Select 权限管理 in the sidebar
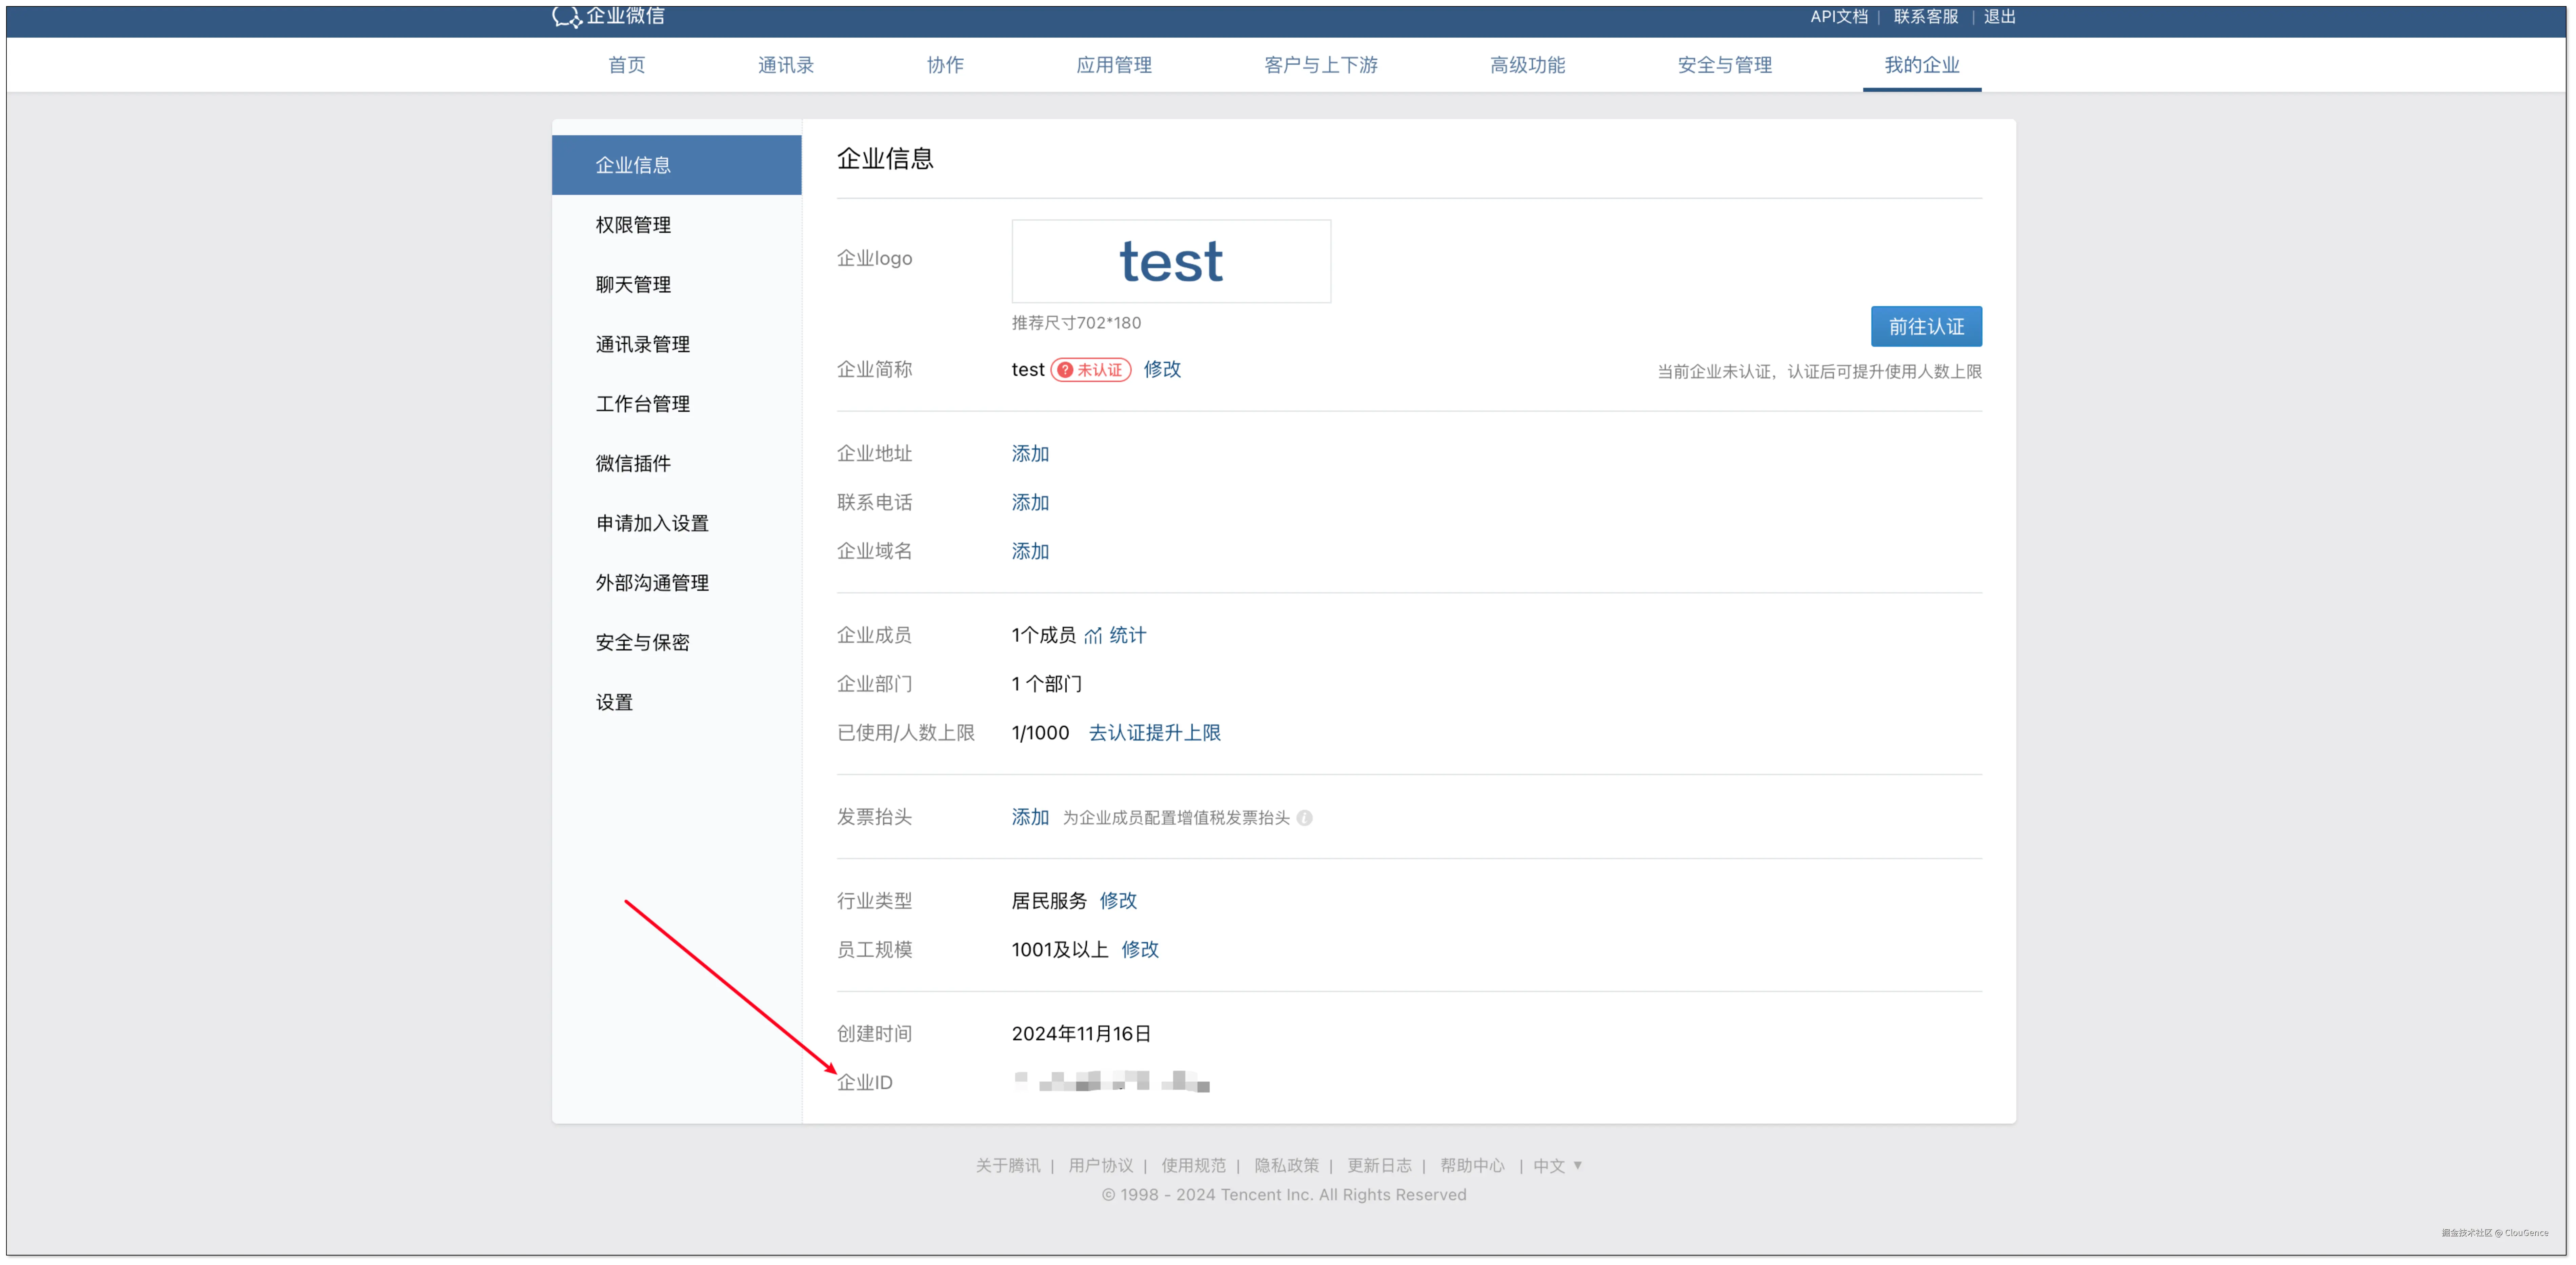Image resolution: width=2576 pixels, height=1265 pixels. point(633,225)
